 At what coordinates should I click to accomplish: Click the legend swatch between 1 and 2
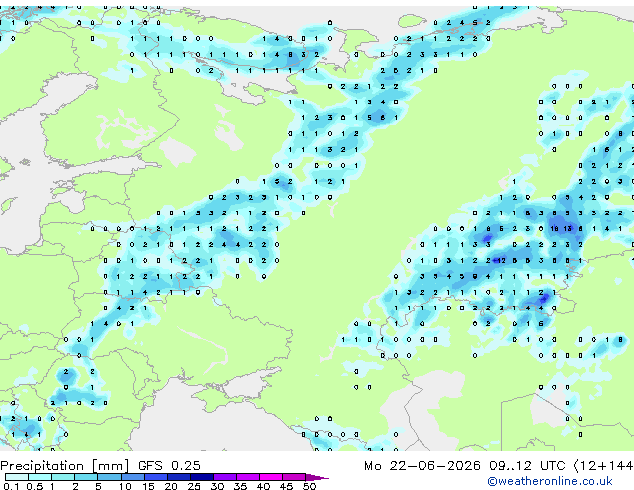coord(63,477)
